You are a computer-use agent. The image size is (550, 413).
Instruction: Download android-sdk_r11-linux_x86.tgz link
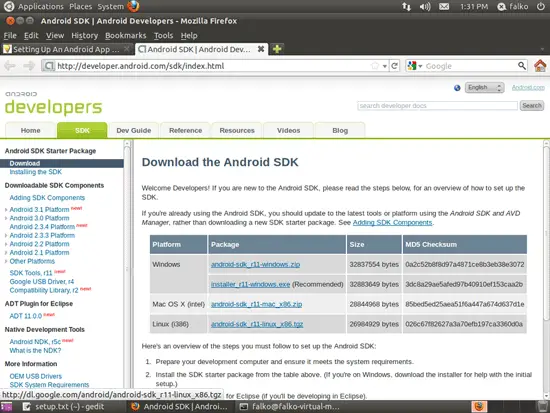(x=257, y=324)
